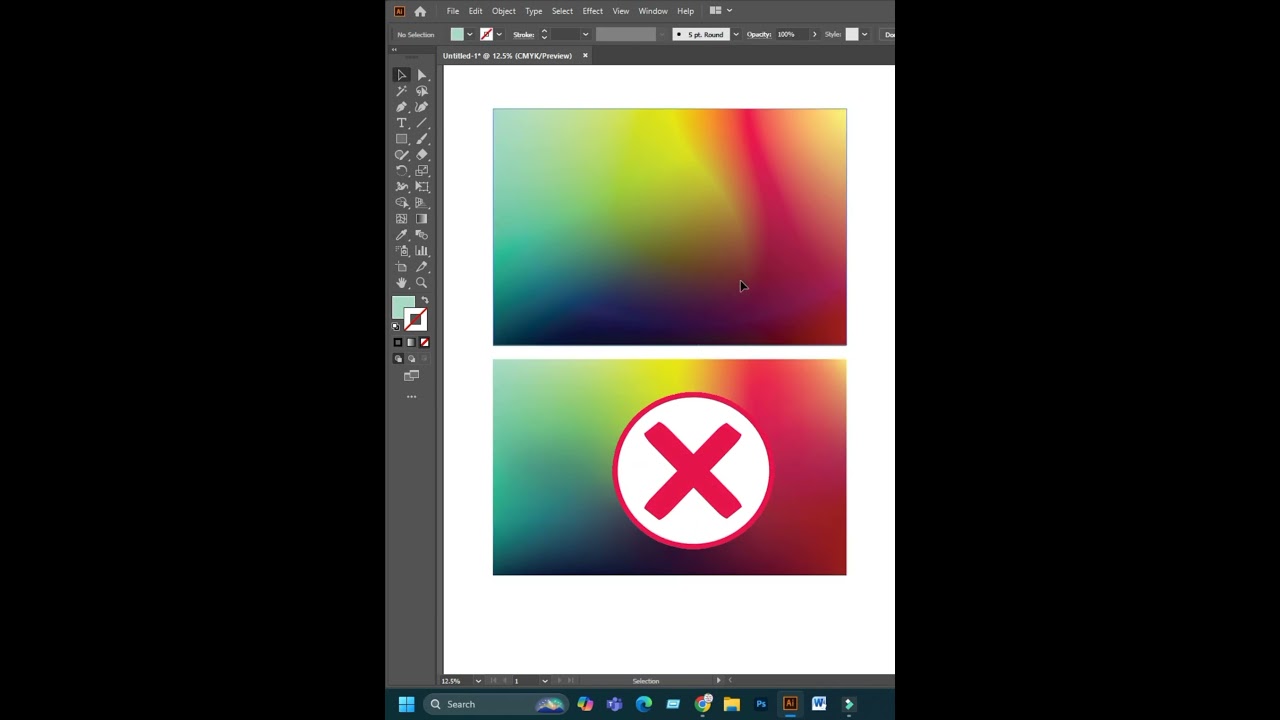Select the Artboard tool
Image resolution: width=1280 pixels, height=720 pixels.
tap(402, 267)
